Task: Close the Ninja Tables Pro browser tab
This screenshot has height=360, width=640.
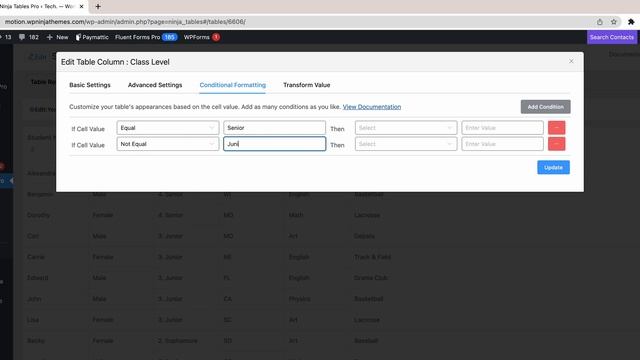Action: [81, 7]
